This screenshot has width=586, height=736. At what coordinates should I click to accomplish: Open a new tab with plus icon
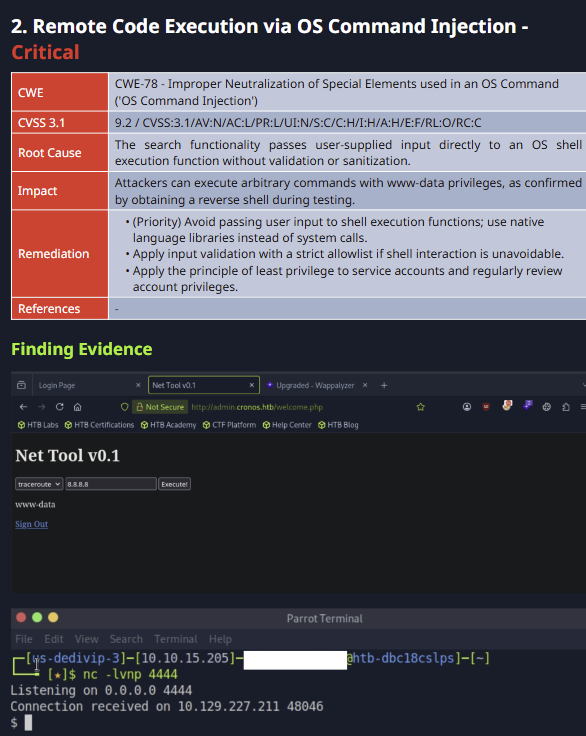[x=384, y=385]
